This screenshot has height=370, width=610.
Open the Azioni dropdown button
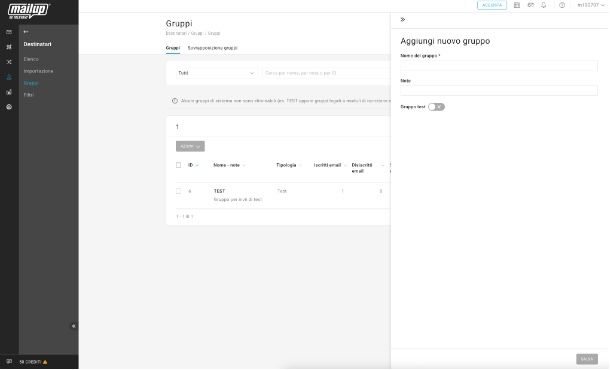(190, 146)
